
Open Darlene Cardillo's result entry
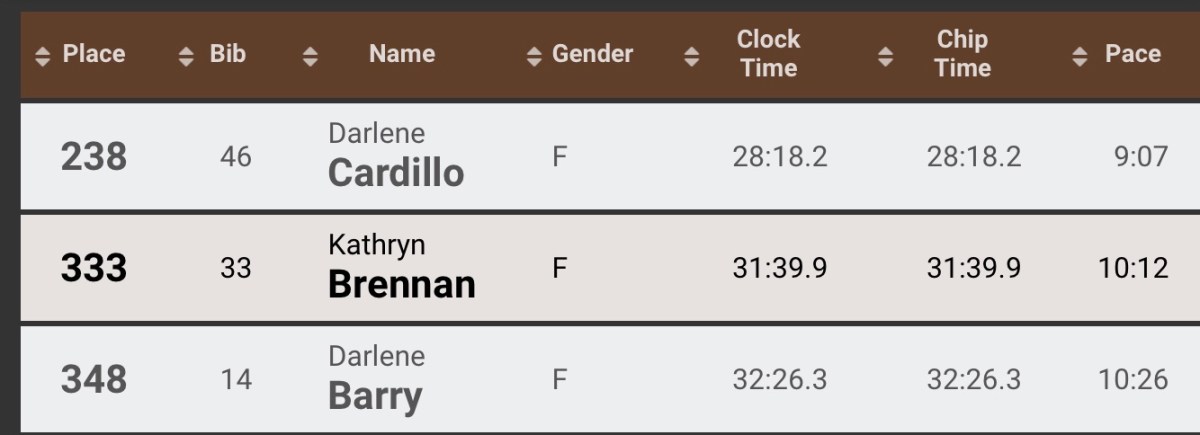click(x=396, y=157)
